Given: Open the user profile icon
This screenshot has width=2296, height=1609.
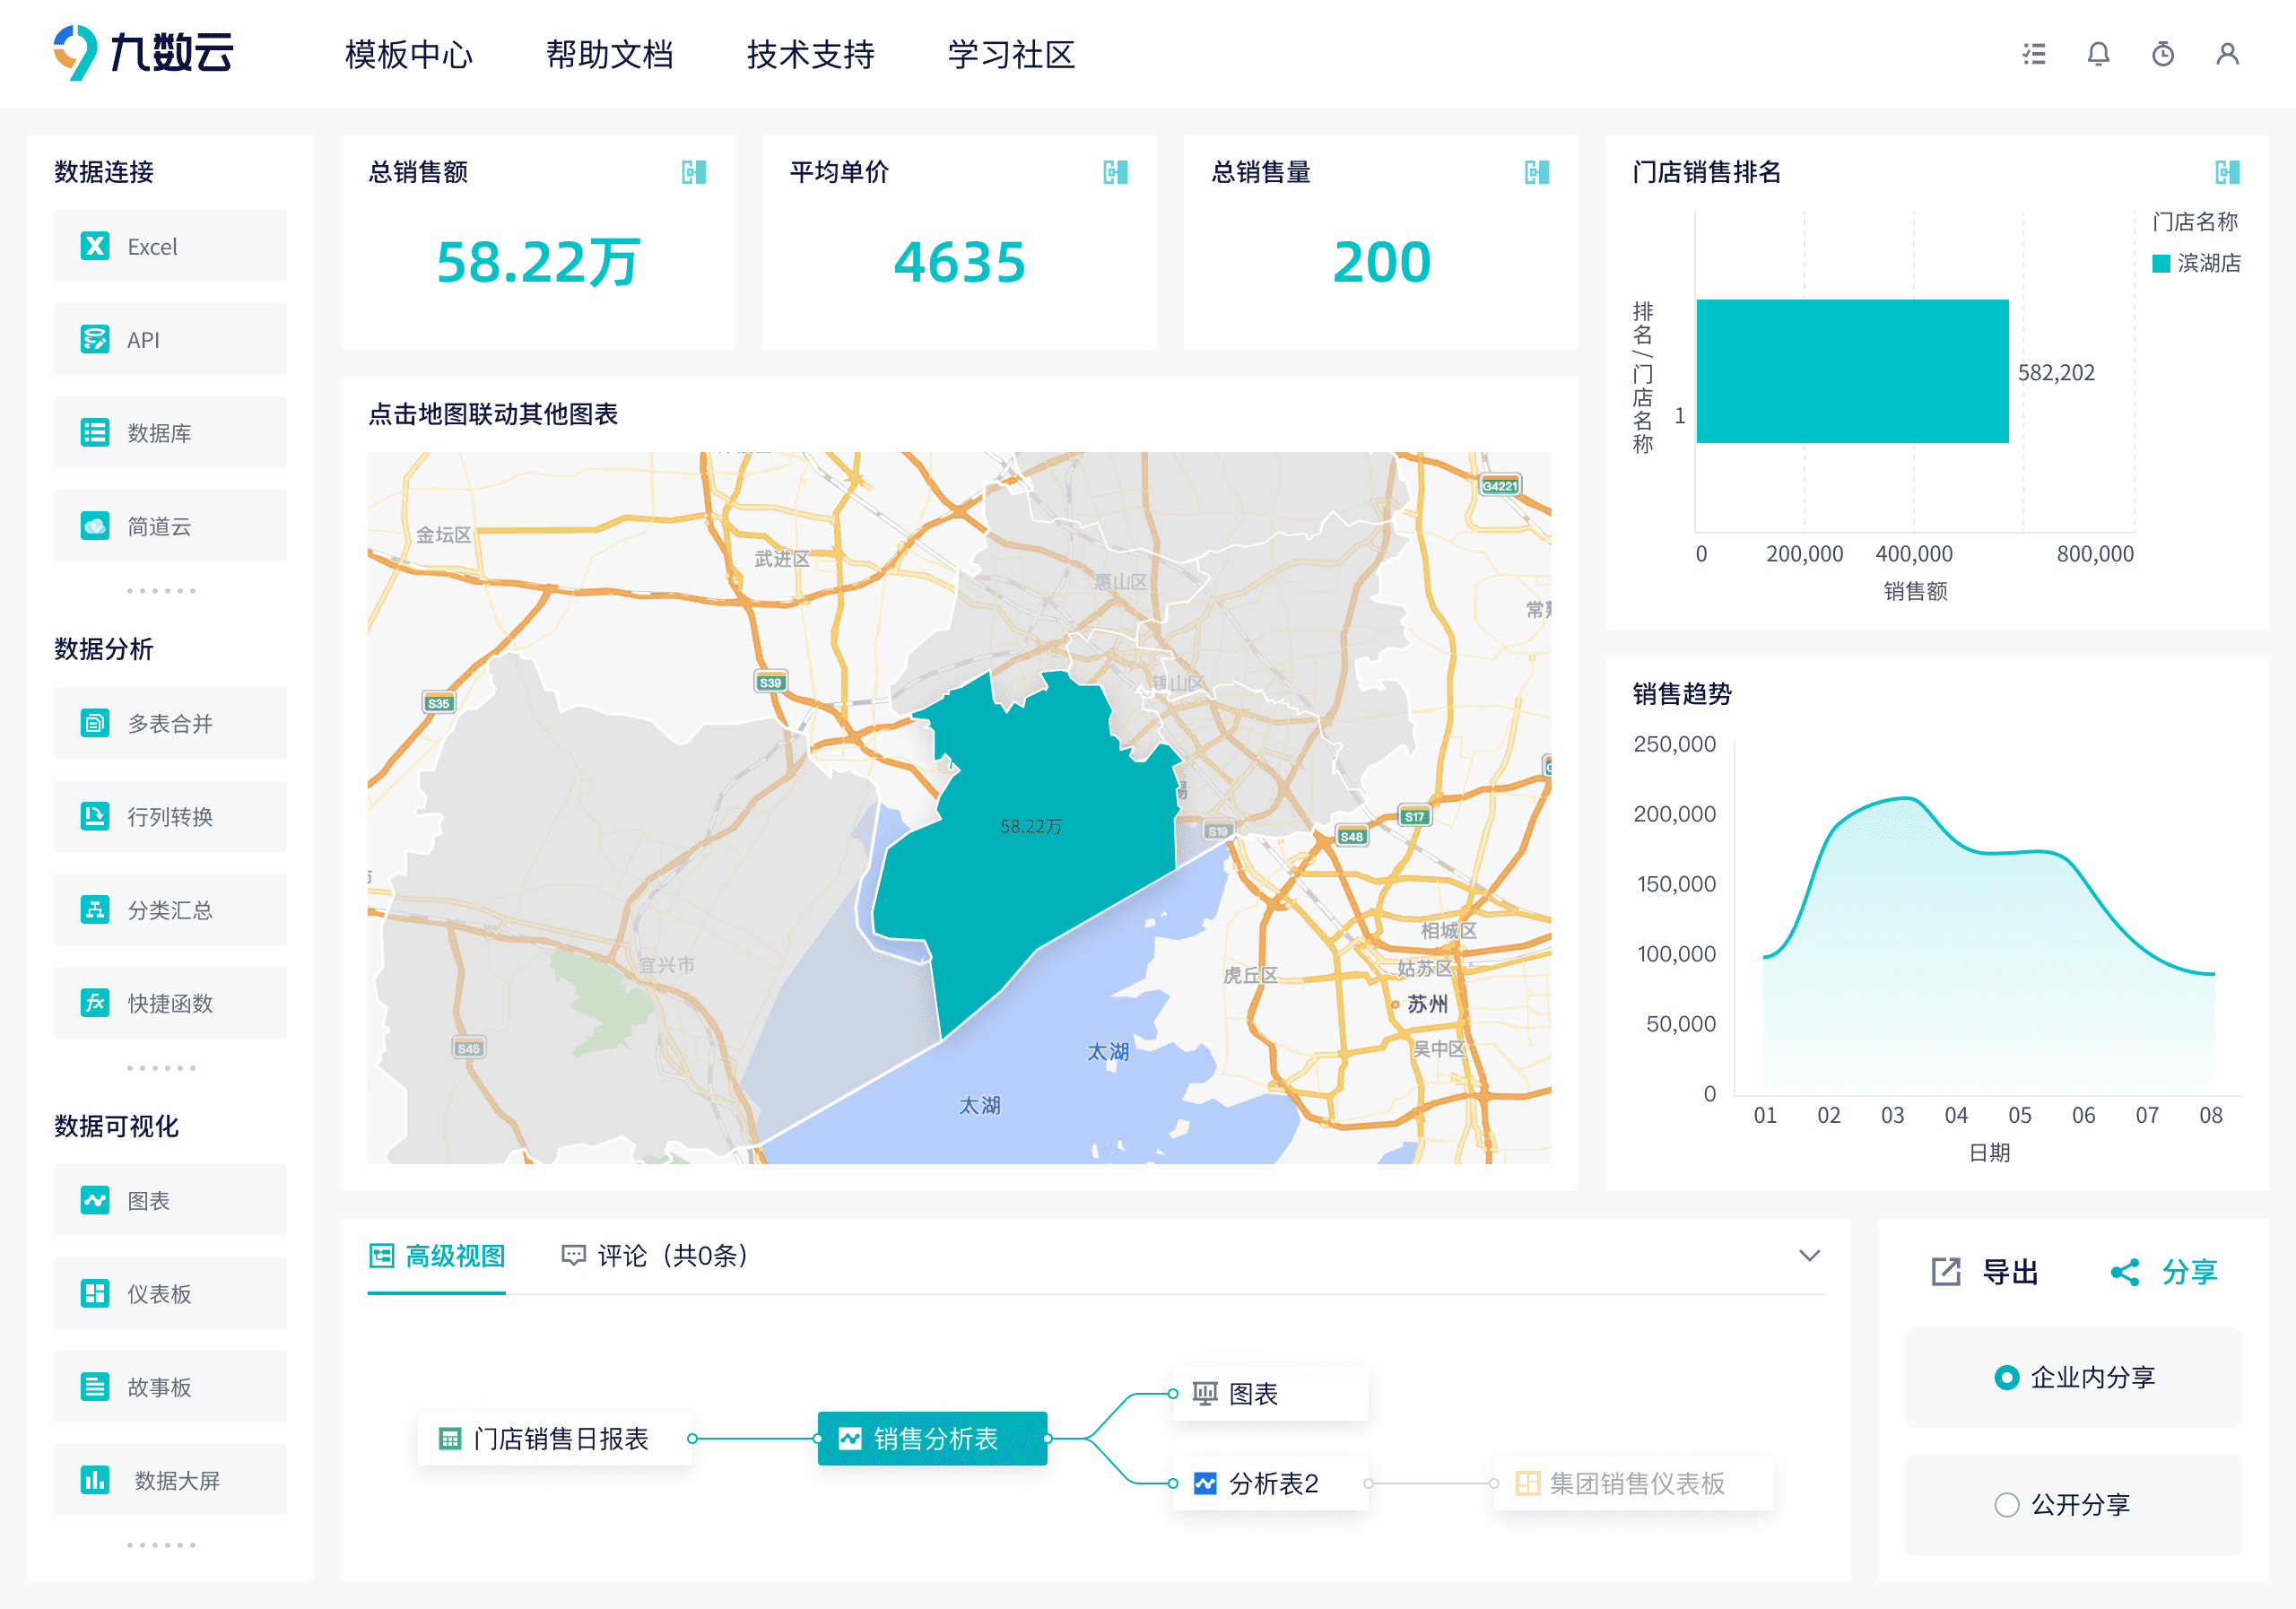Looking at the screenshot, I should (2227, 54).
